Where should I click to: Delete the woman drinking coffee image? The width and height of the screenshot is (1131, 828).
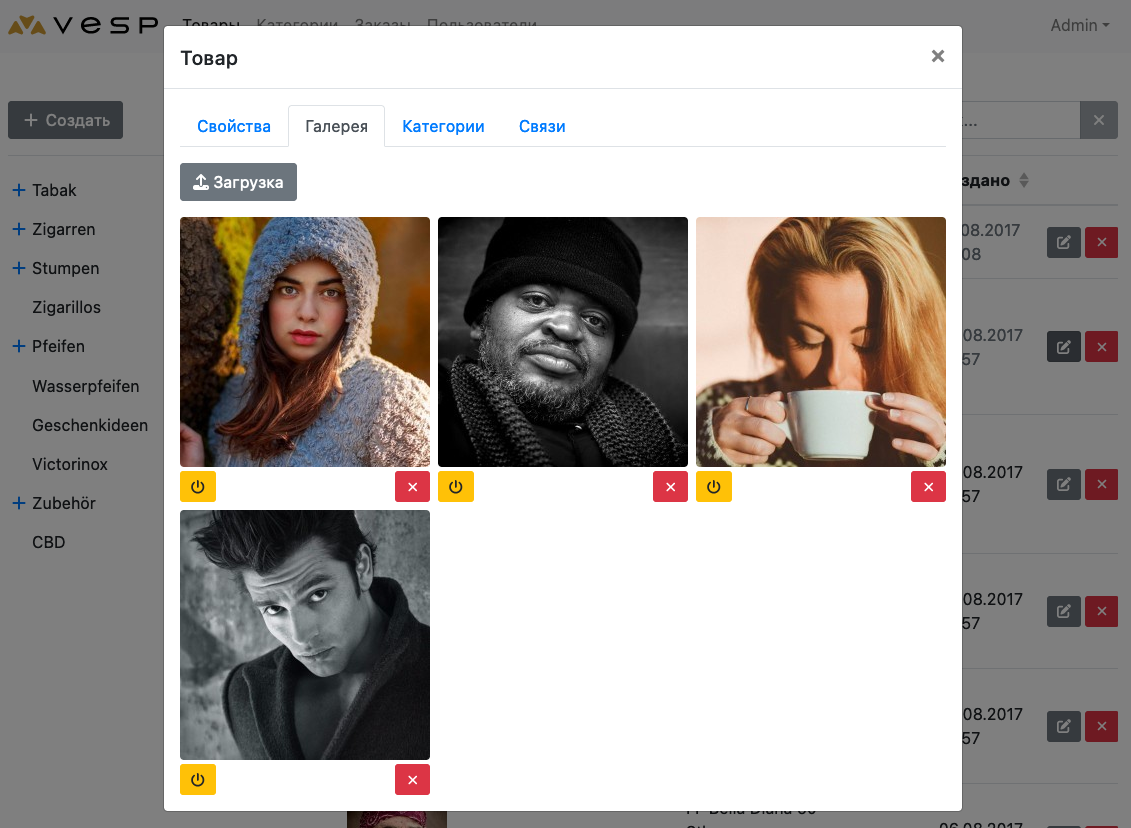point(928,487)
